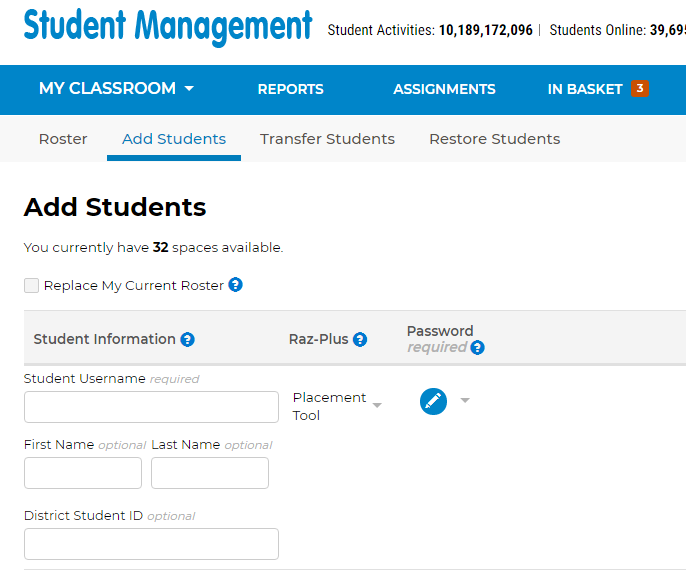
Task: Open the Restore Students tab
Action: click(494, 139)
